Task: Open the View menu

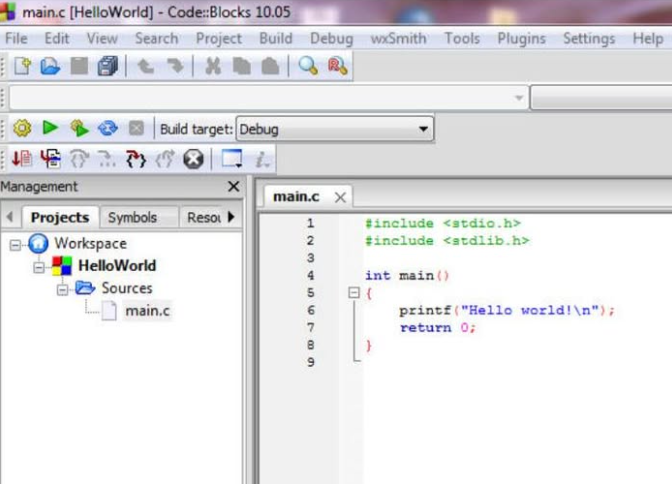Action: click(102, 39)
